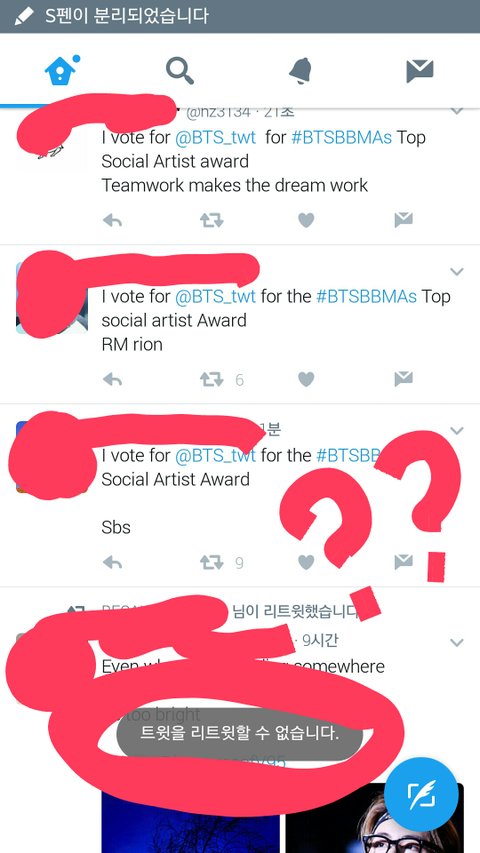Screen dimensions: 480x853
Task: Open #BTSBBMAs hashtag in first tweet
Action: pos(341,138)
